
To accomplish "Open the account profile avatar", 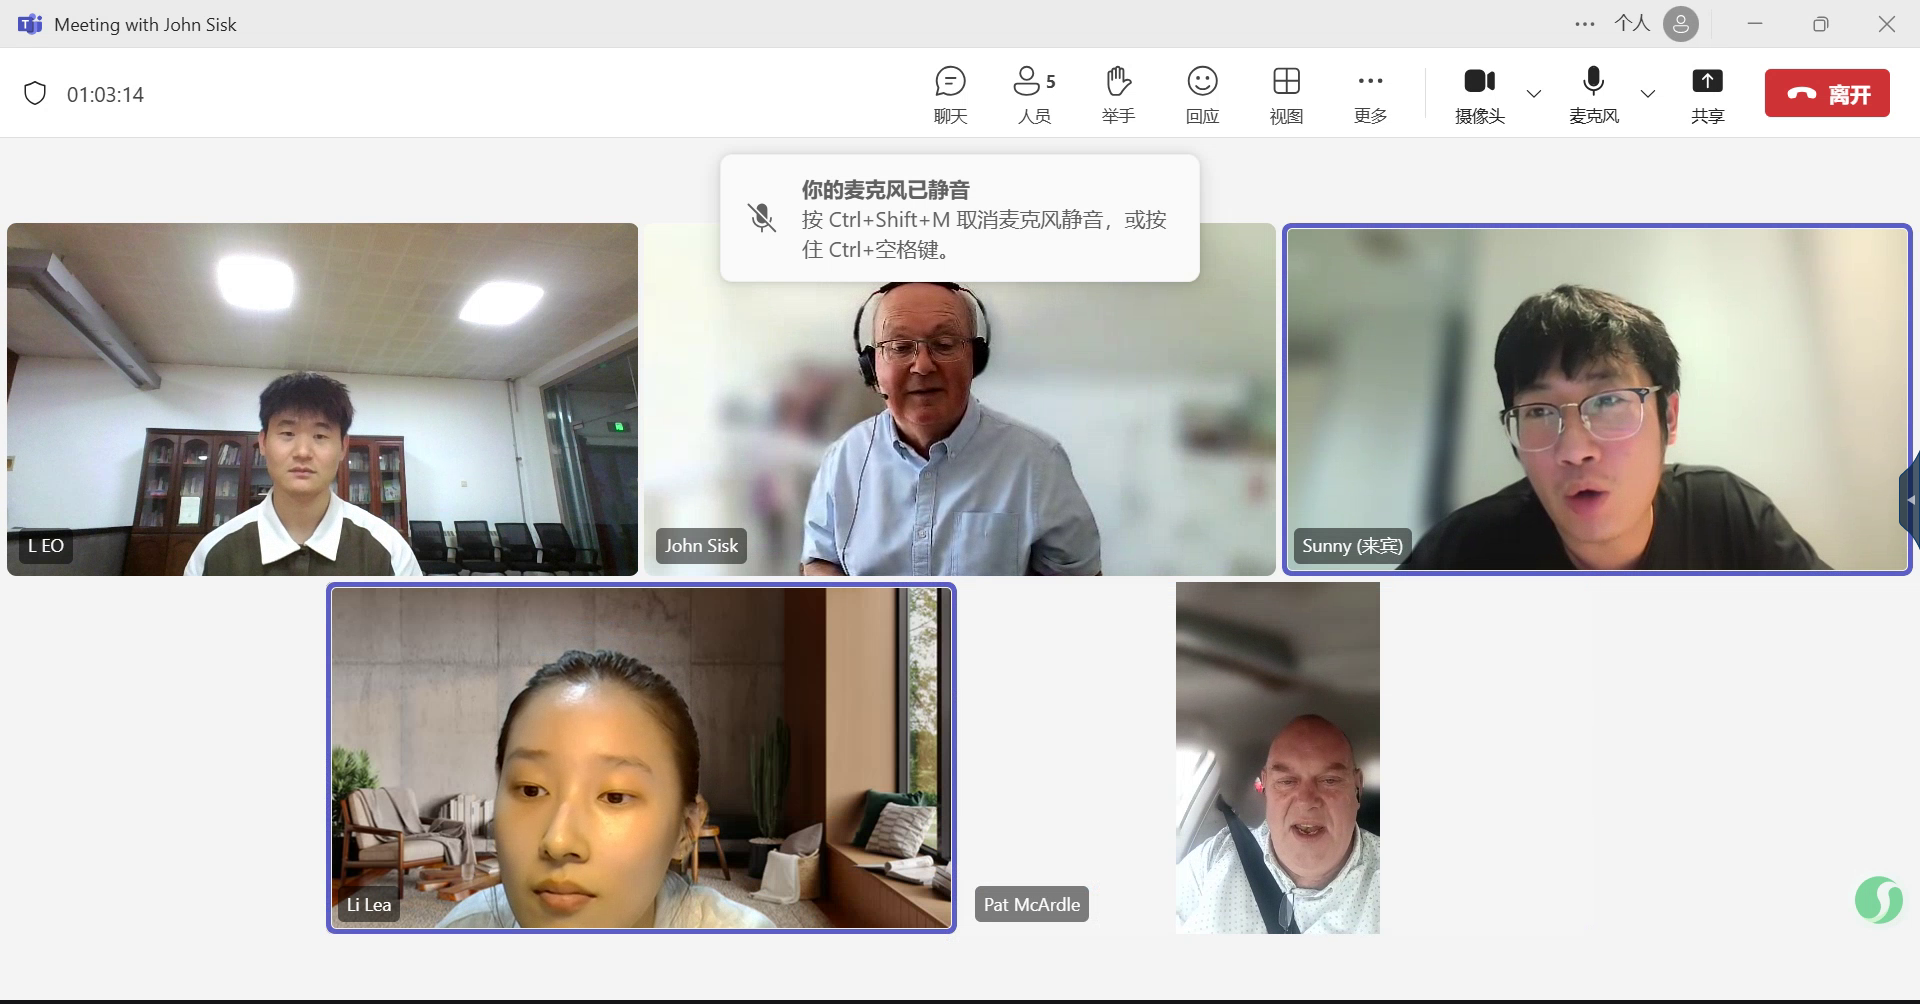I will click(x=1680, y=24).
